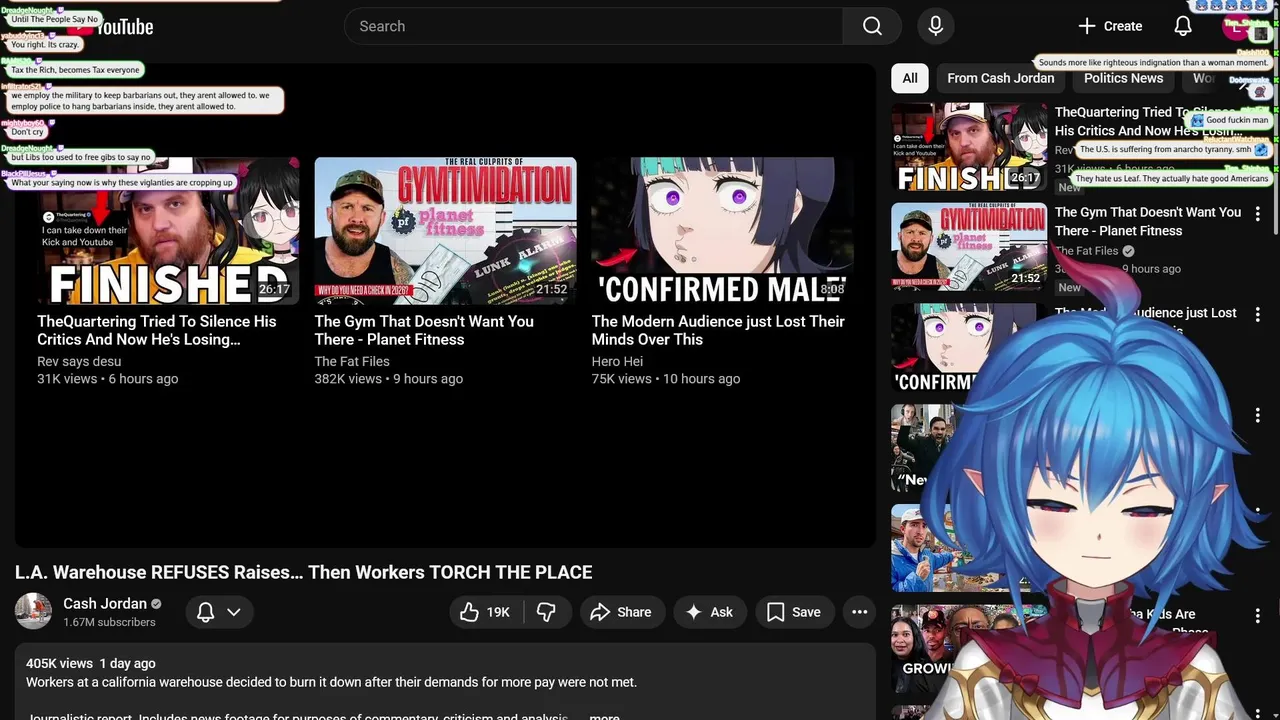Open options menu for sidebar Modern Audience video
1280x720 pixels.
(1257, 314)
